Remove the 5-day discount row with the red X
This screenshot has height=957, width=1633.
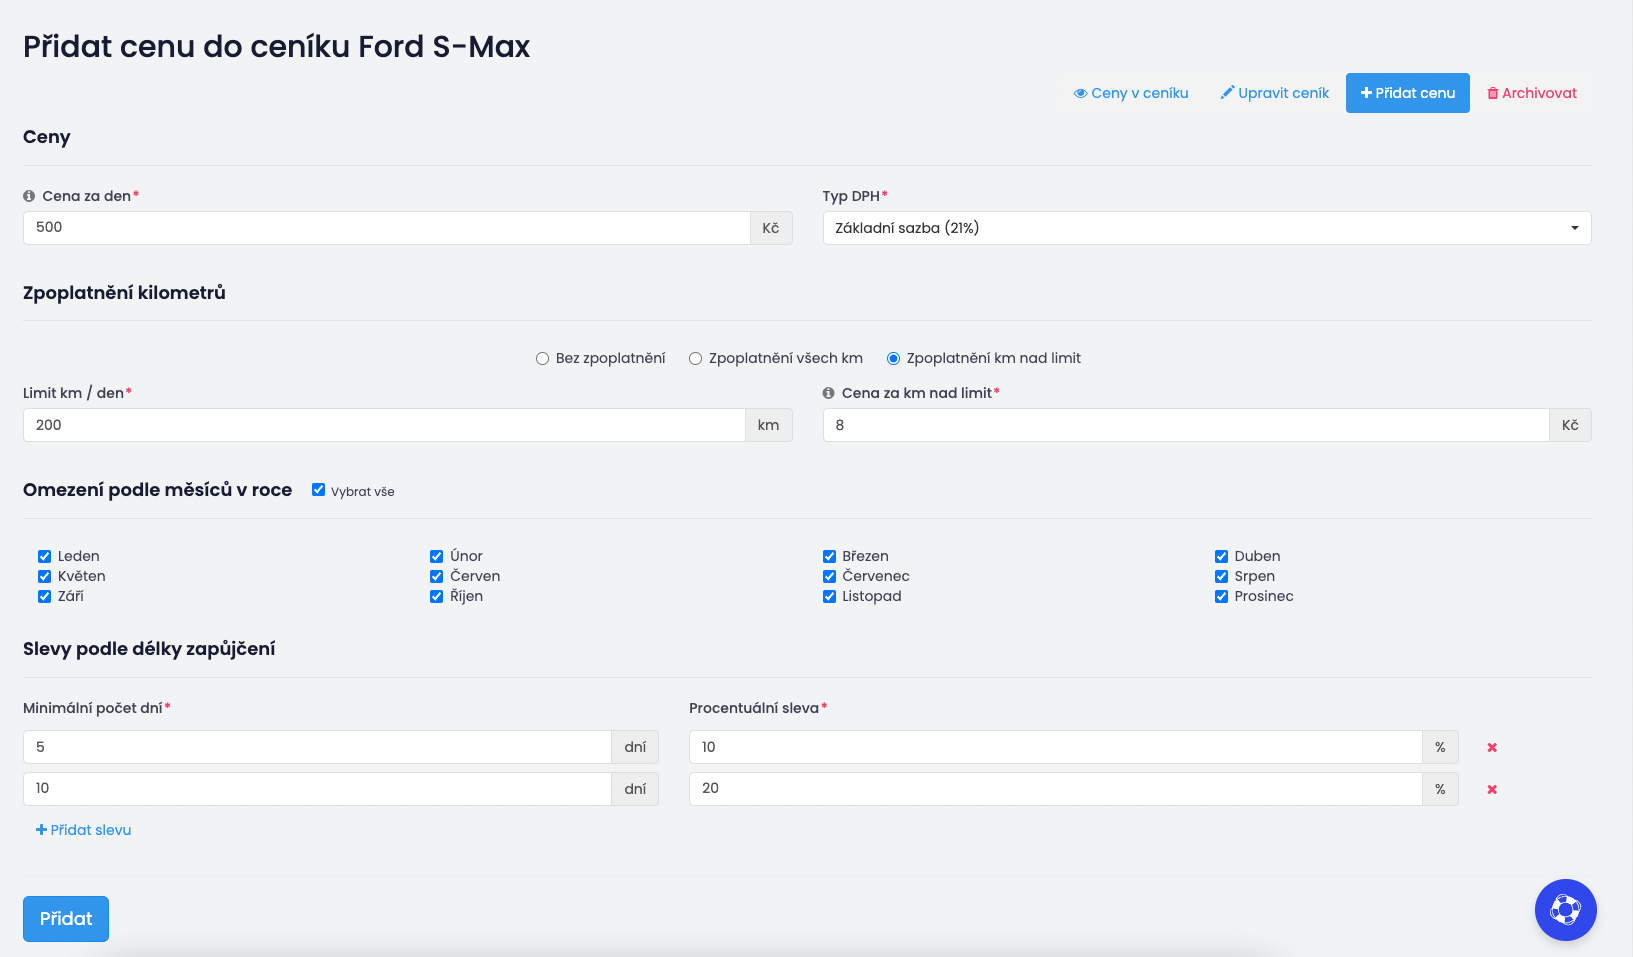[1492, 748]
